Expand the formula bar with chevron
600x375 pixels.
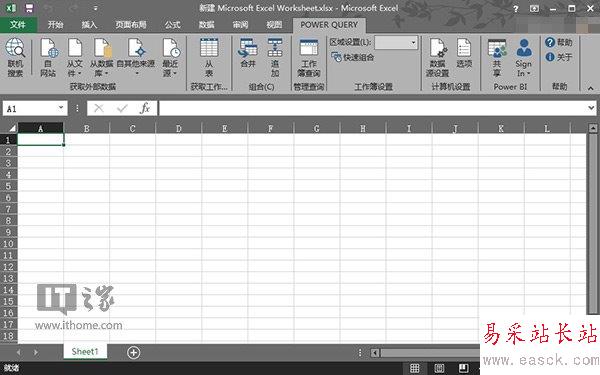pyautogui.click(x=591, y=108)
